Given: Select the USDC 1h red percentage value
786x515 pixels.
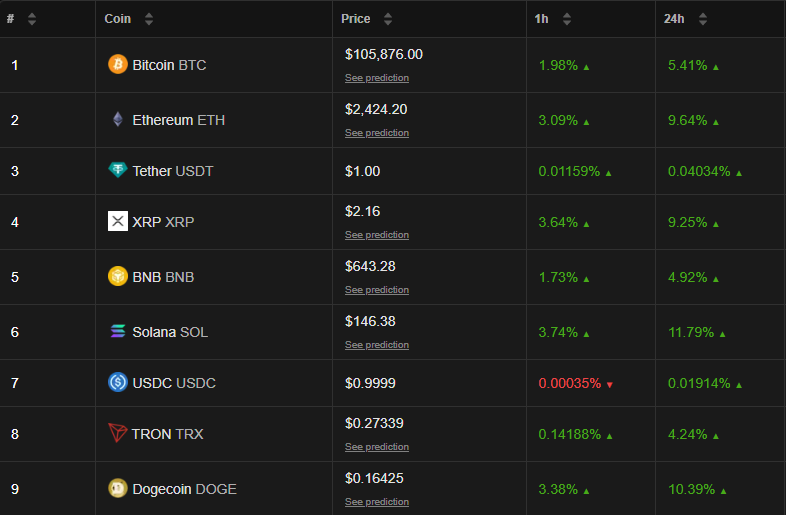Looking at the screenshot, I should coord(569,383).
